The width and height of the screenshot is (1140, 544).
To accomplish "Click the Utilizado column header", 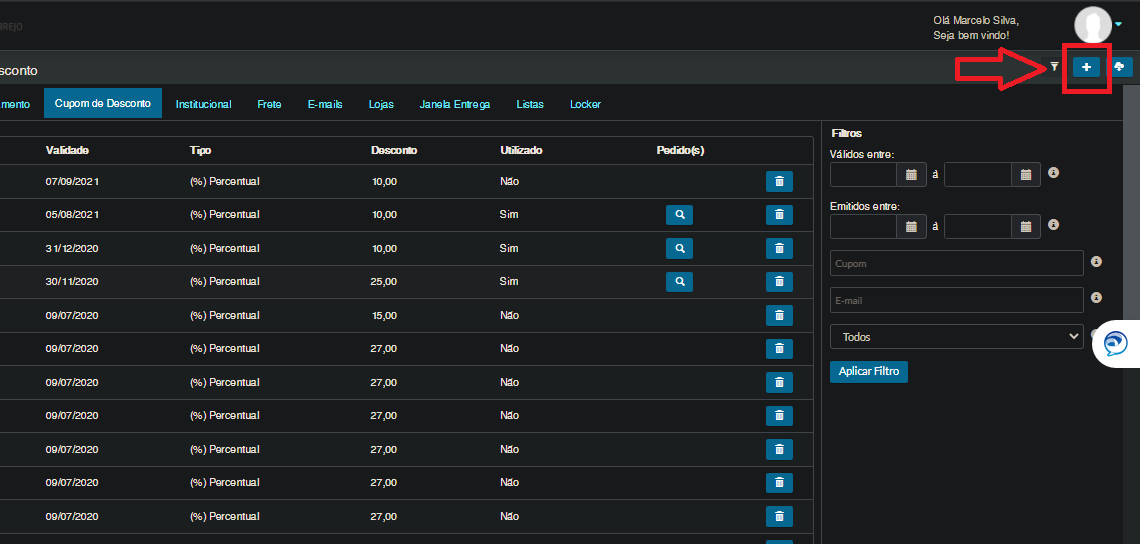I will click(x=521, y=151).
